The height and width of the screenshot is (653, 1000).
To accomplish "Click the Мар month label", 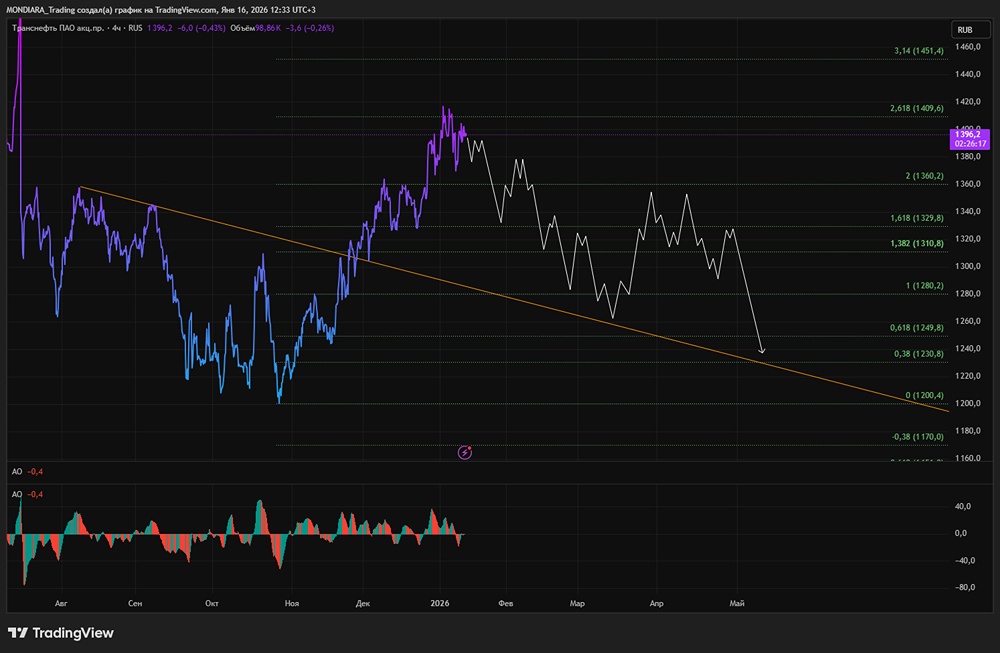I will [577, 603].
